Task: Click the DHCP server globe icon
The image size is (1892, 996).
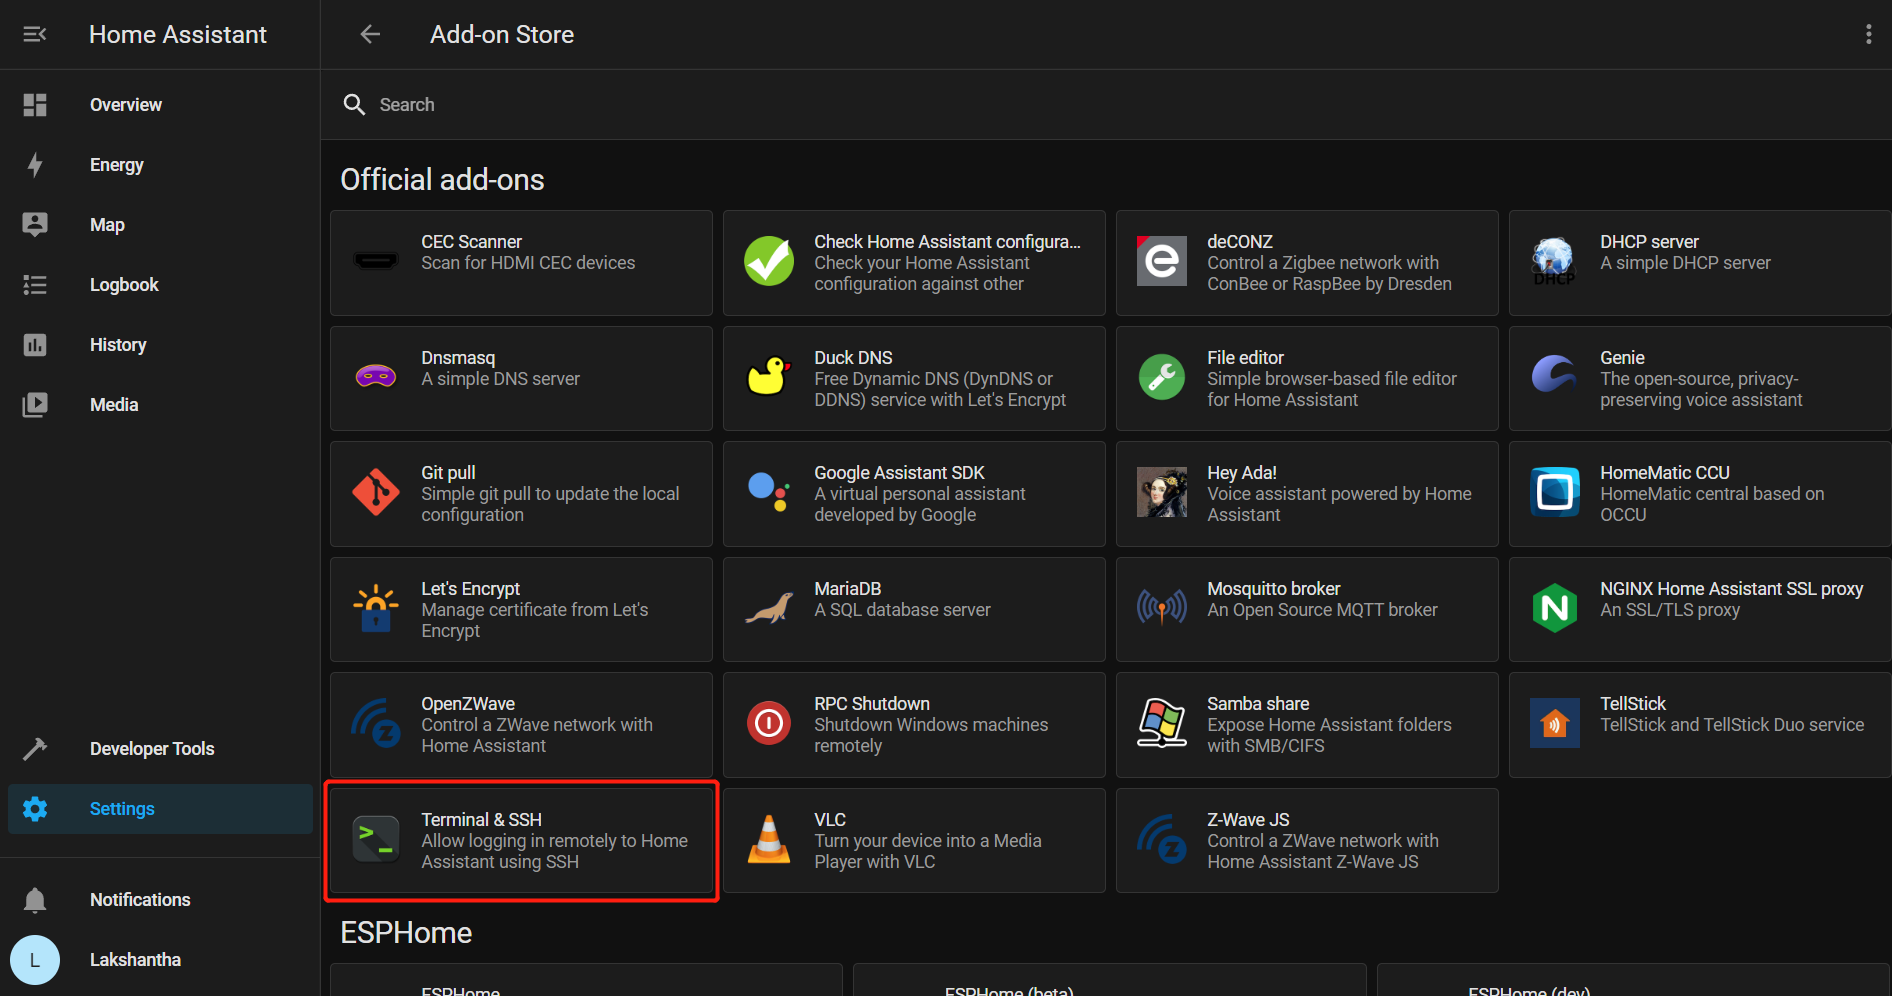Action: [x=1554, y=261]
